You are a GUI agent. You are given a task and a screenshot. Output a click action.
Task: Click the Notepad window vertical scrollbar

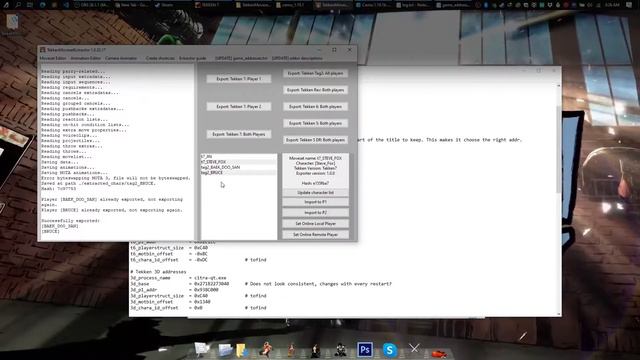click(559, 200)
